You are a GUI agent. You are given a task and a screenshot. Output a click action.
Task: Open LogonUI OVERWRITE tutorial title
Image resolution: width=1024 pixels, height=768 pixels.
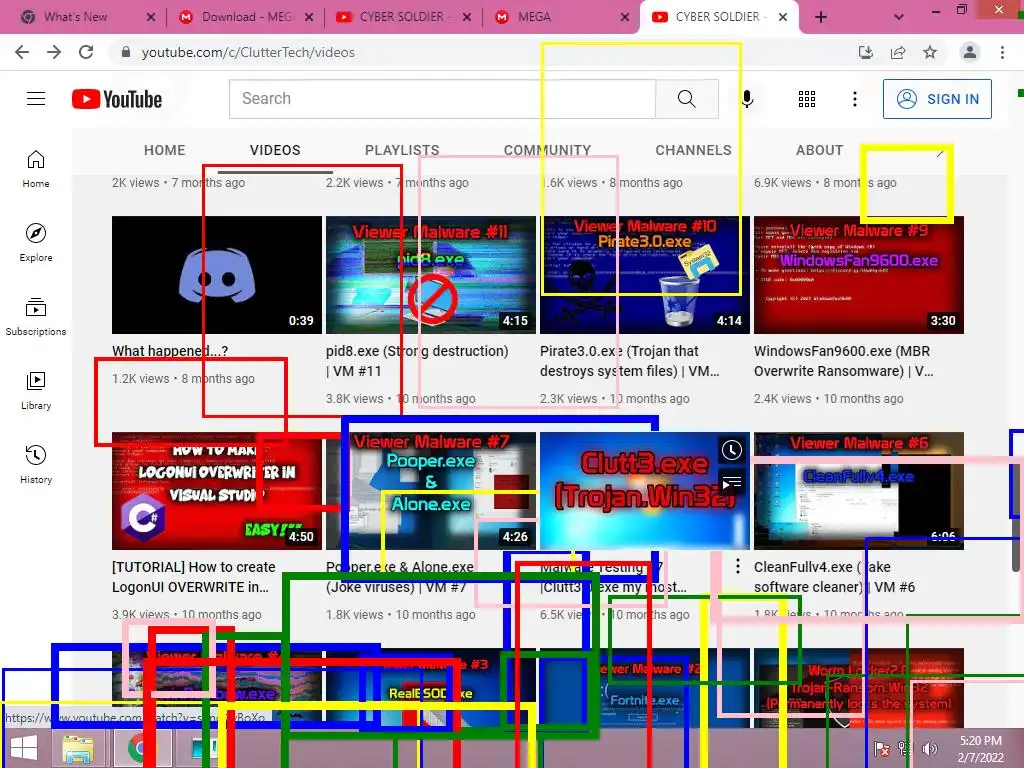pos(193,577)
